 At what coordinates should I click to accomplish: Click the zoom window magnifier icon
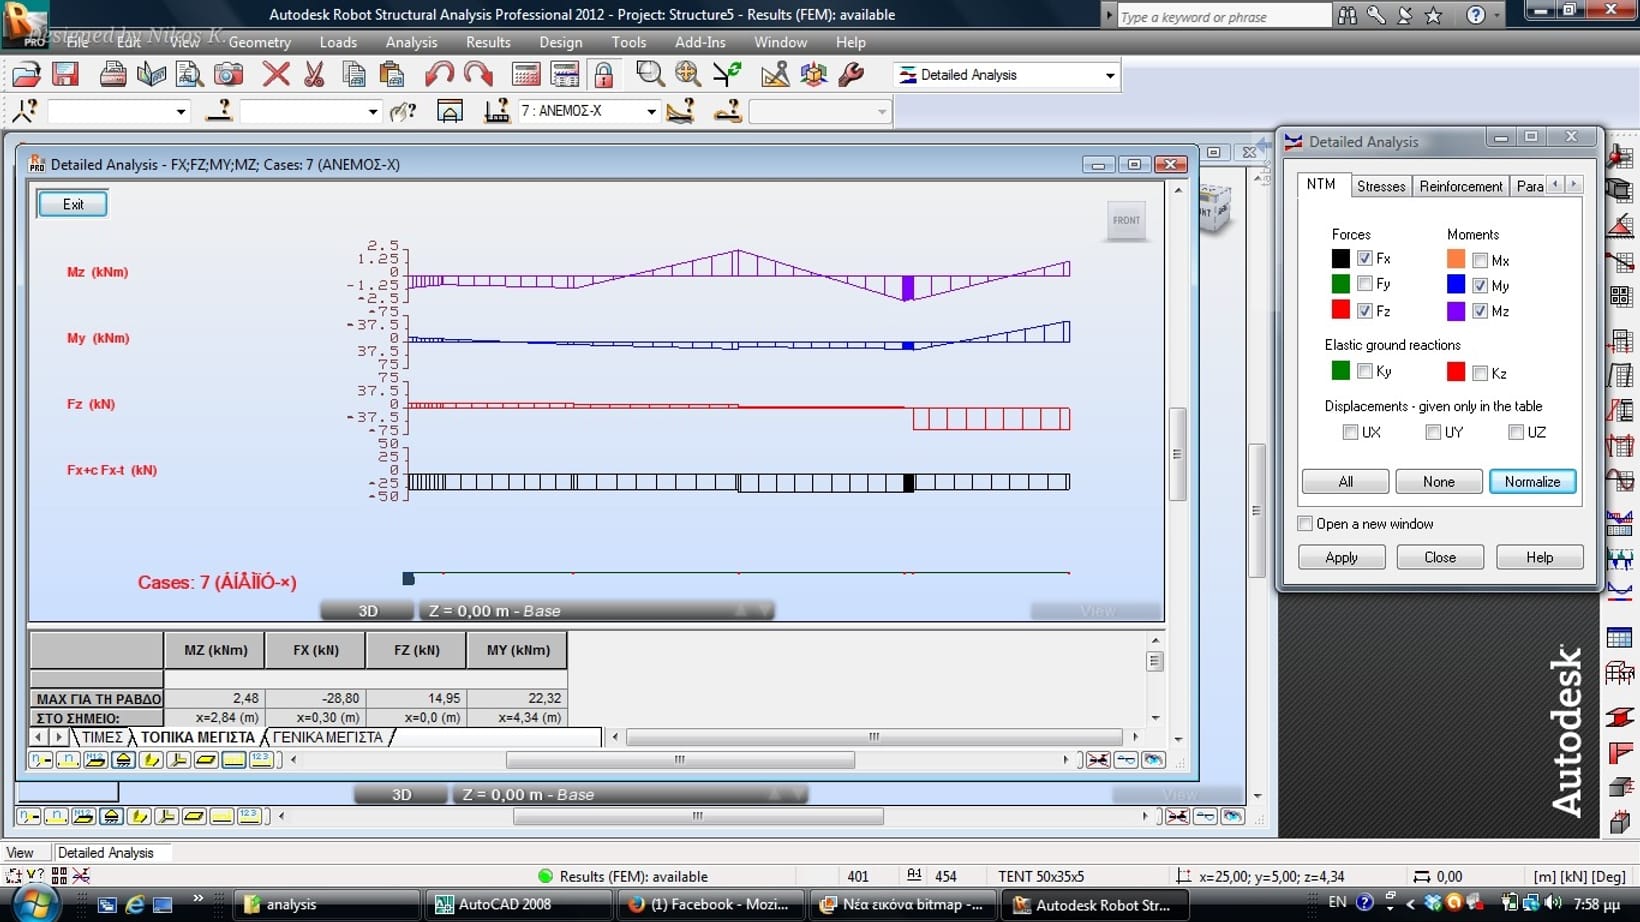650,75
